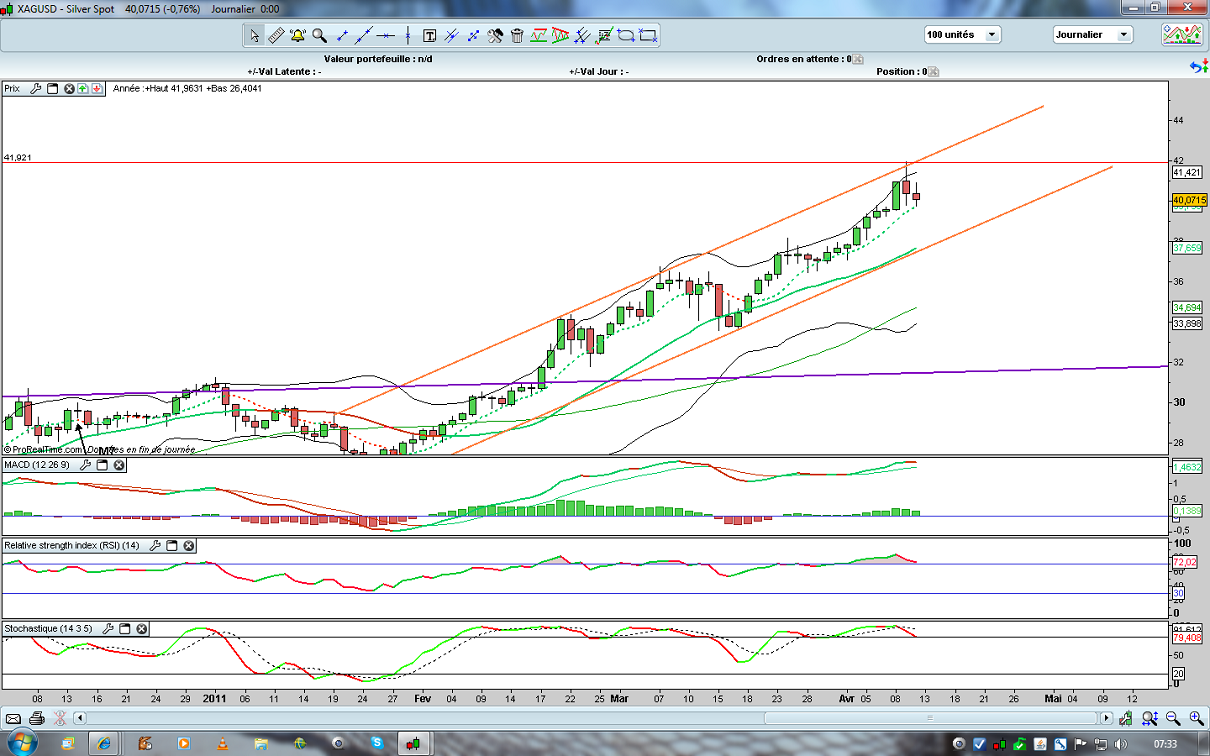1210x756 pixels.
Task: Select the text annotation tool
Action: point(430,35)
